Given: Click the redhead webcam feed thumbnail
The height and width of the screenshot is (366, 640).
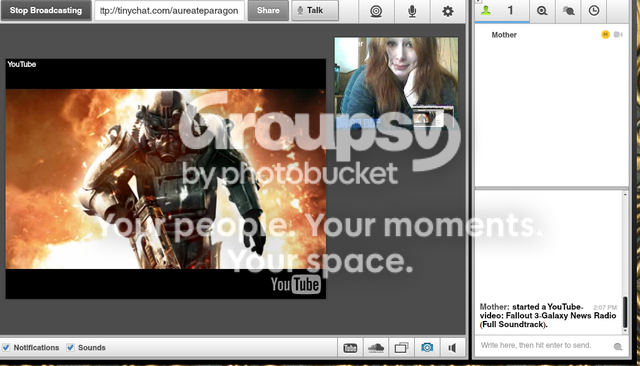Looking at the screenshot, I should click(x=396, y=83).
